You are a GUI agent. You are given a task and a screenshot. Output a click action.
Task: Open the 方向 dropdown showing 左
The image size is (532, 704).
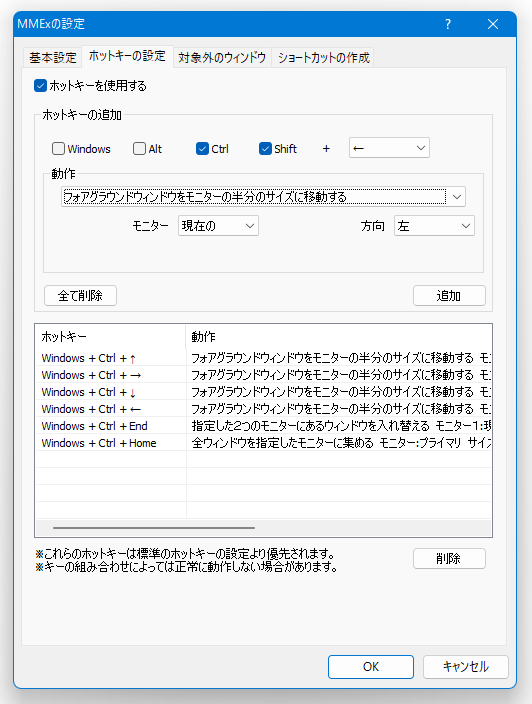coord(434,226)
